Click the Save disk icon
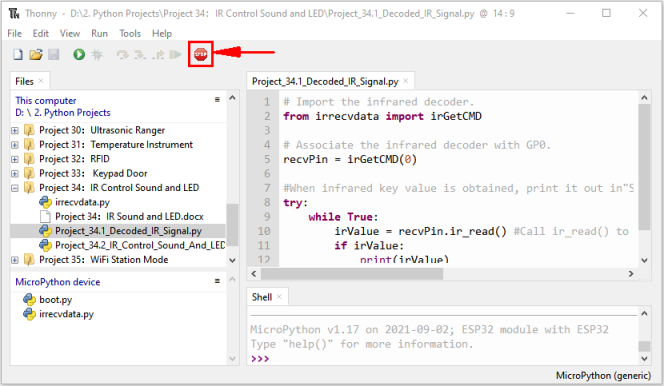The height and width of the screenshot is (387, 664). pos(54,54)
